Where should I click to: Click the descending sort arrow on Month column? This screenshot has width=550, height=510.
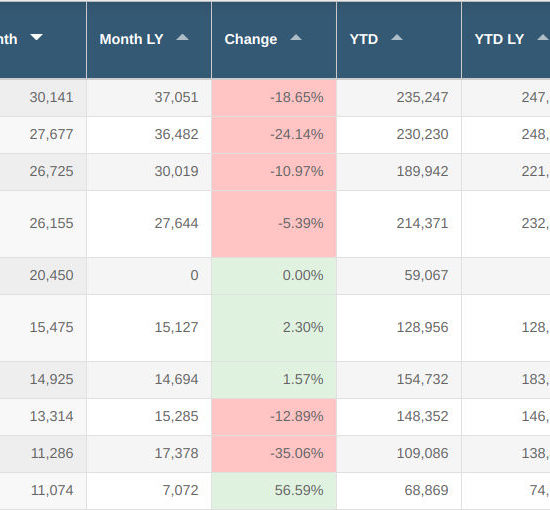pyautogui.click(x=36, y=37)
